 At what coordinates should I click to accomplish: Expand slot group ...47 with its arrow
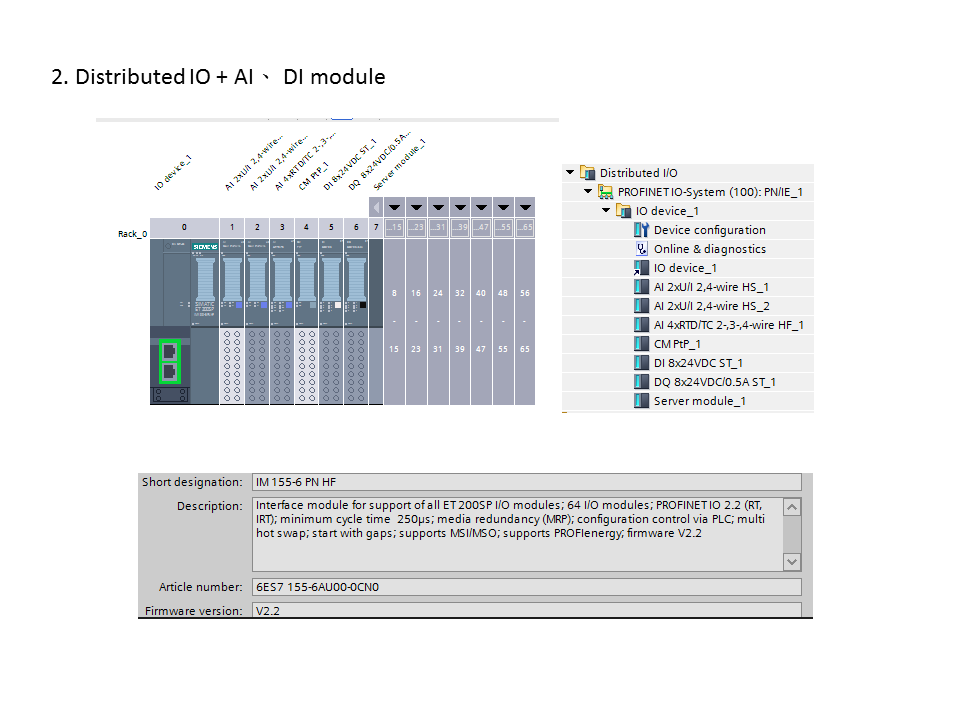point(481,207)
